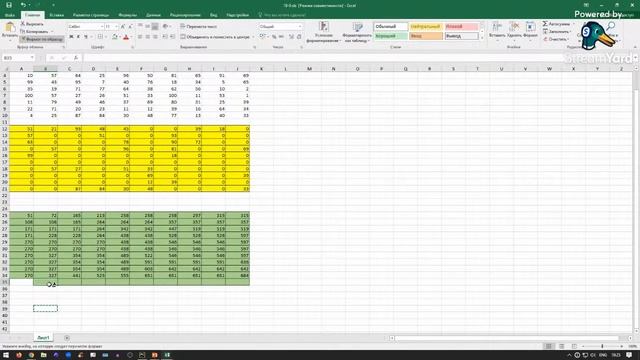Toggle Bold formatting
Viewport: 640px width, 360px height.
71,37
